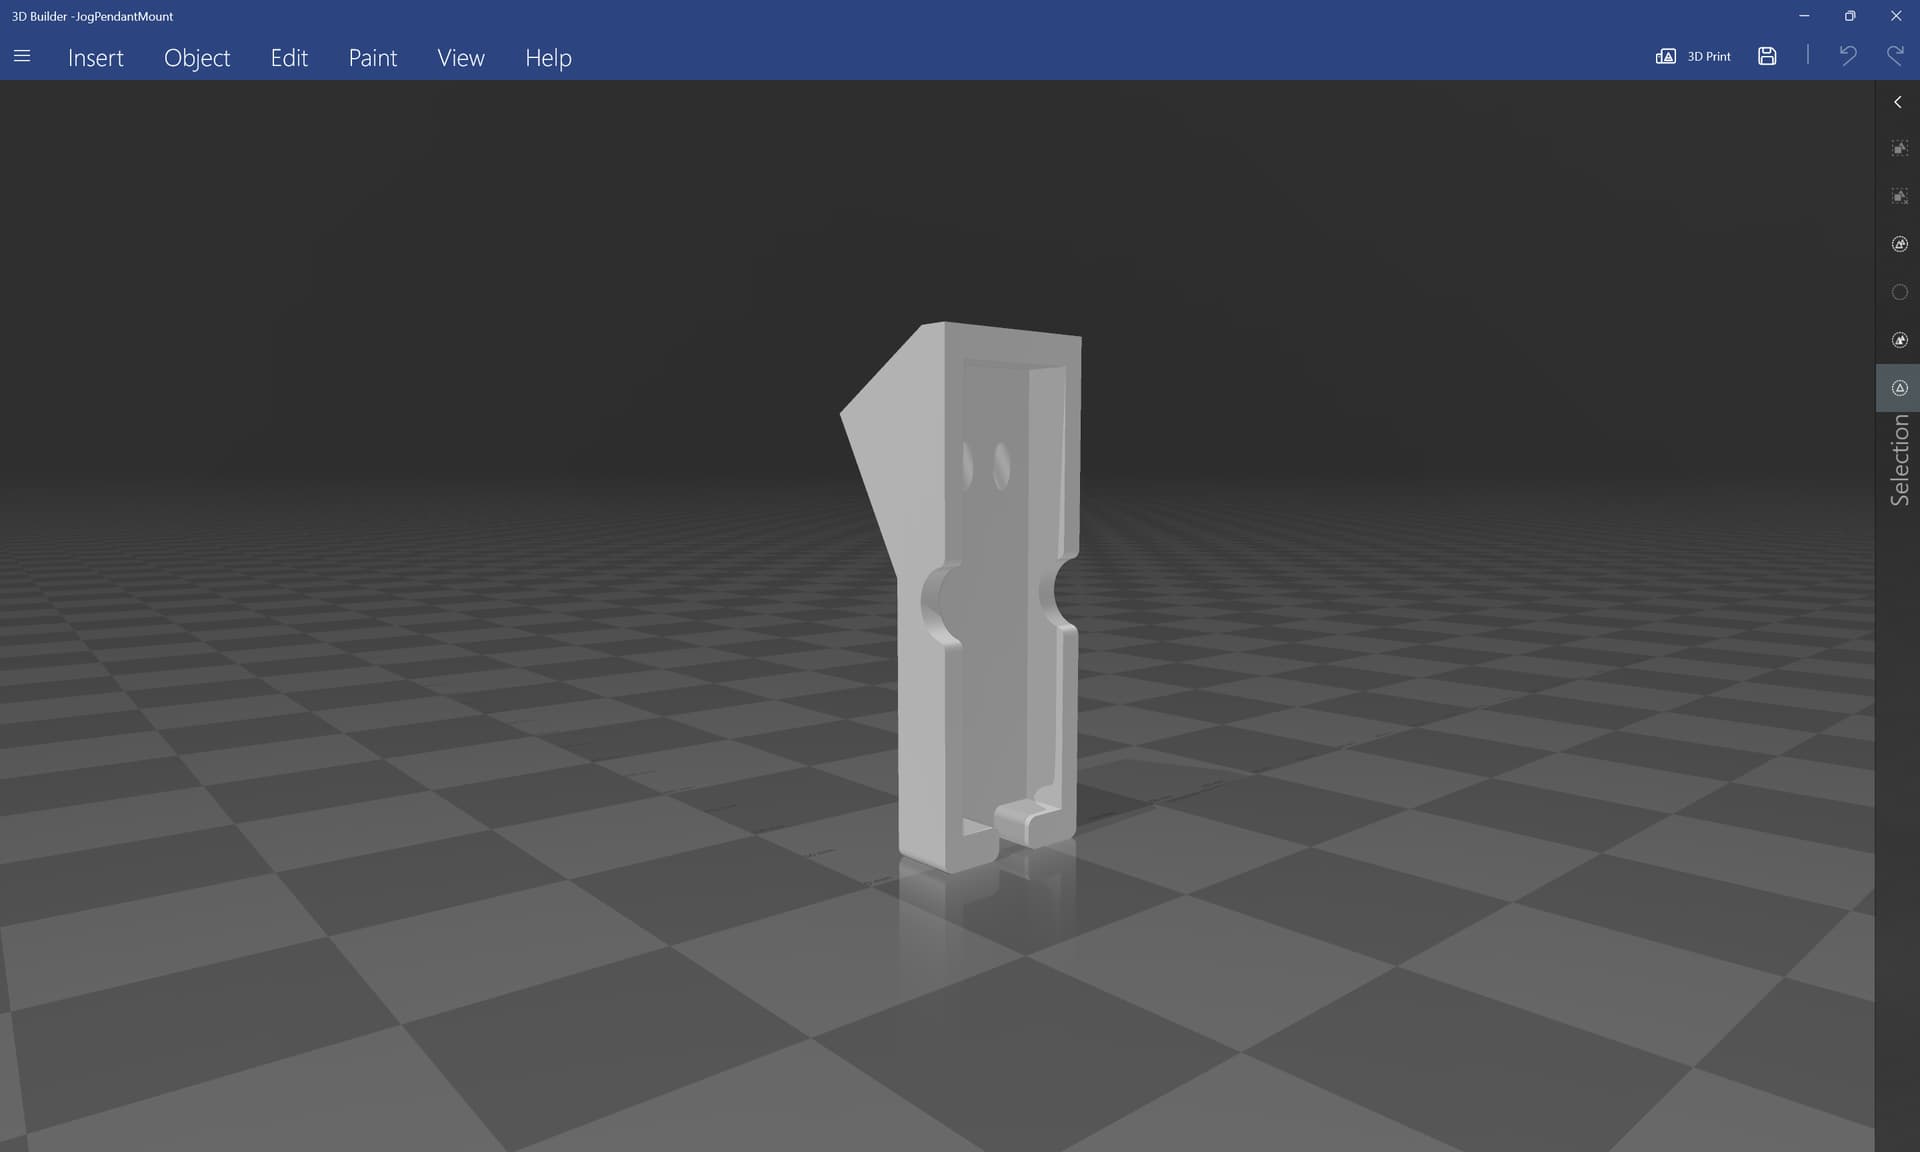This screenshot has height=1152, width=1920.
Task: Click the Group objects icon in the sidebar
Action: tap(1899, 149)
